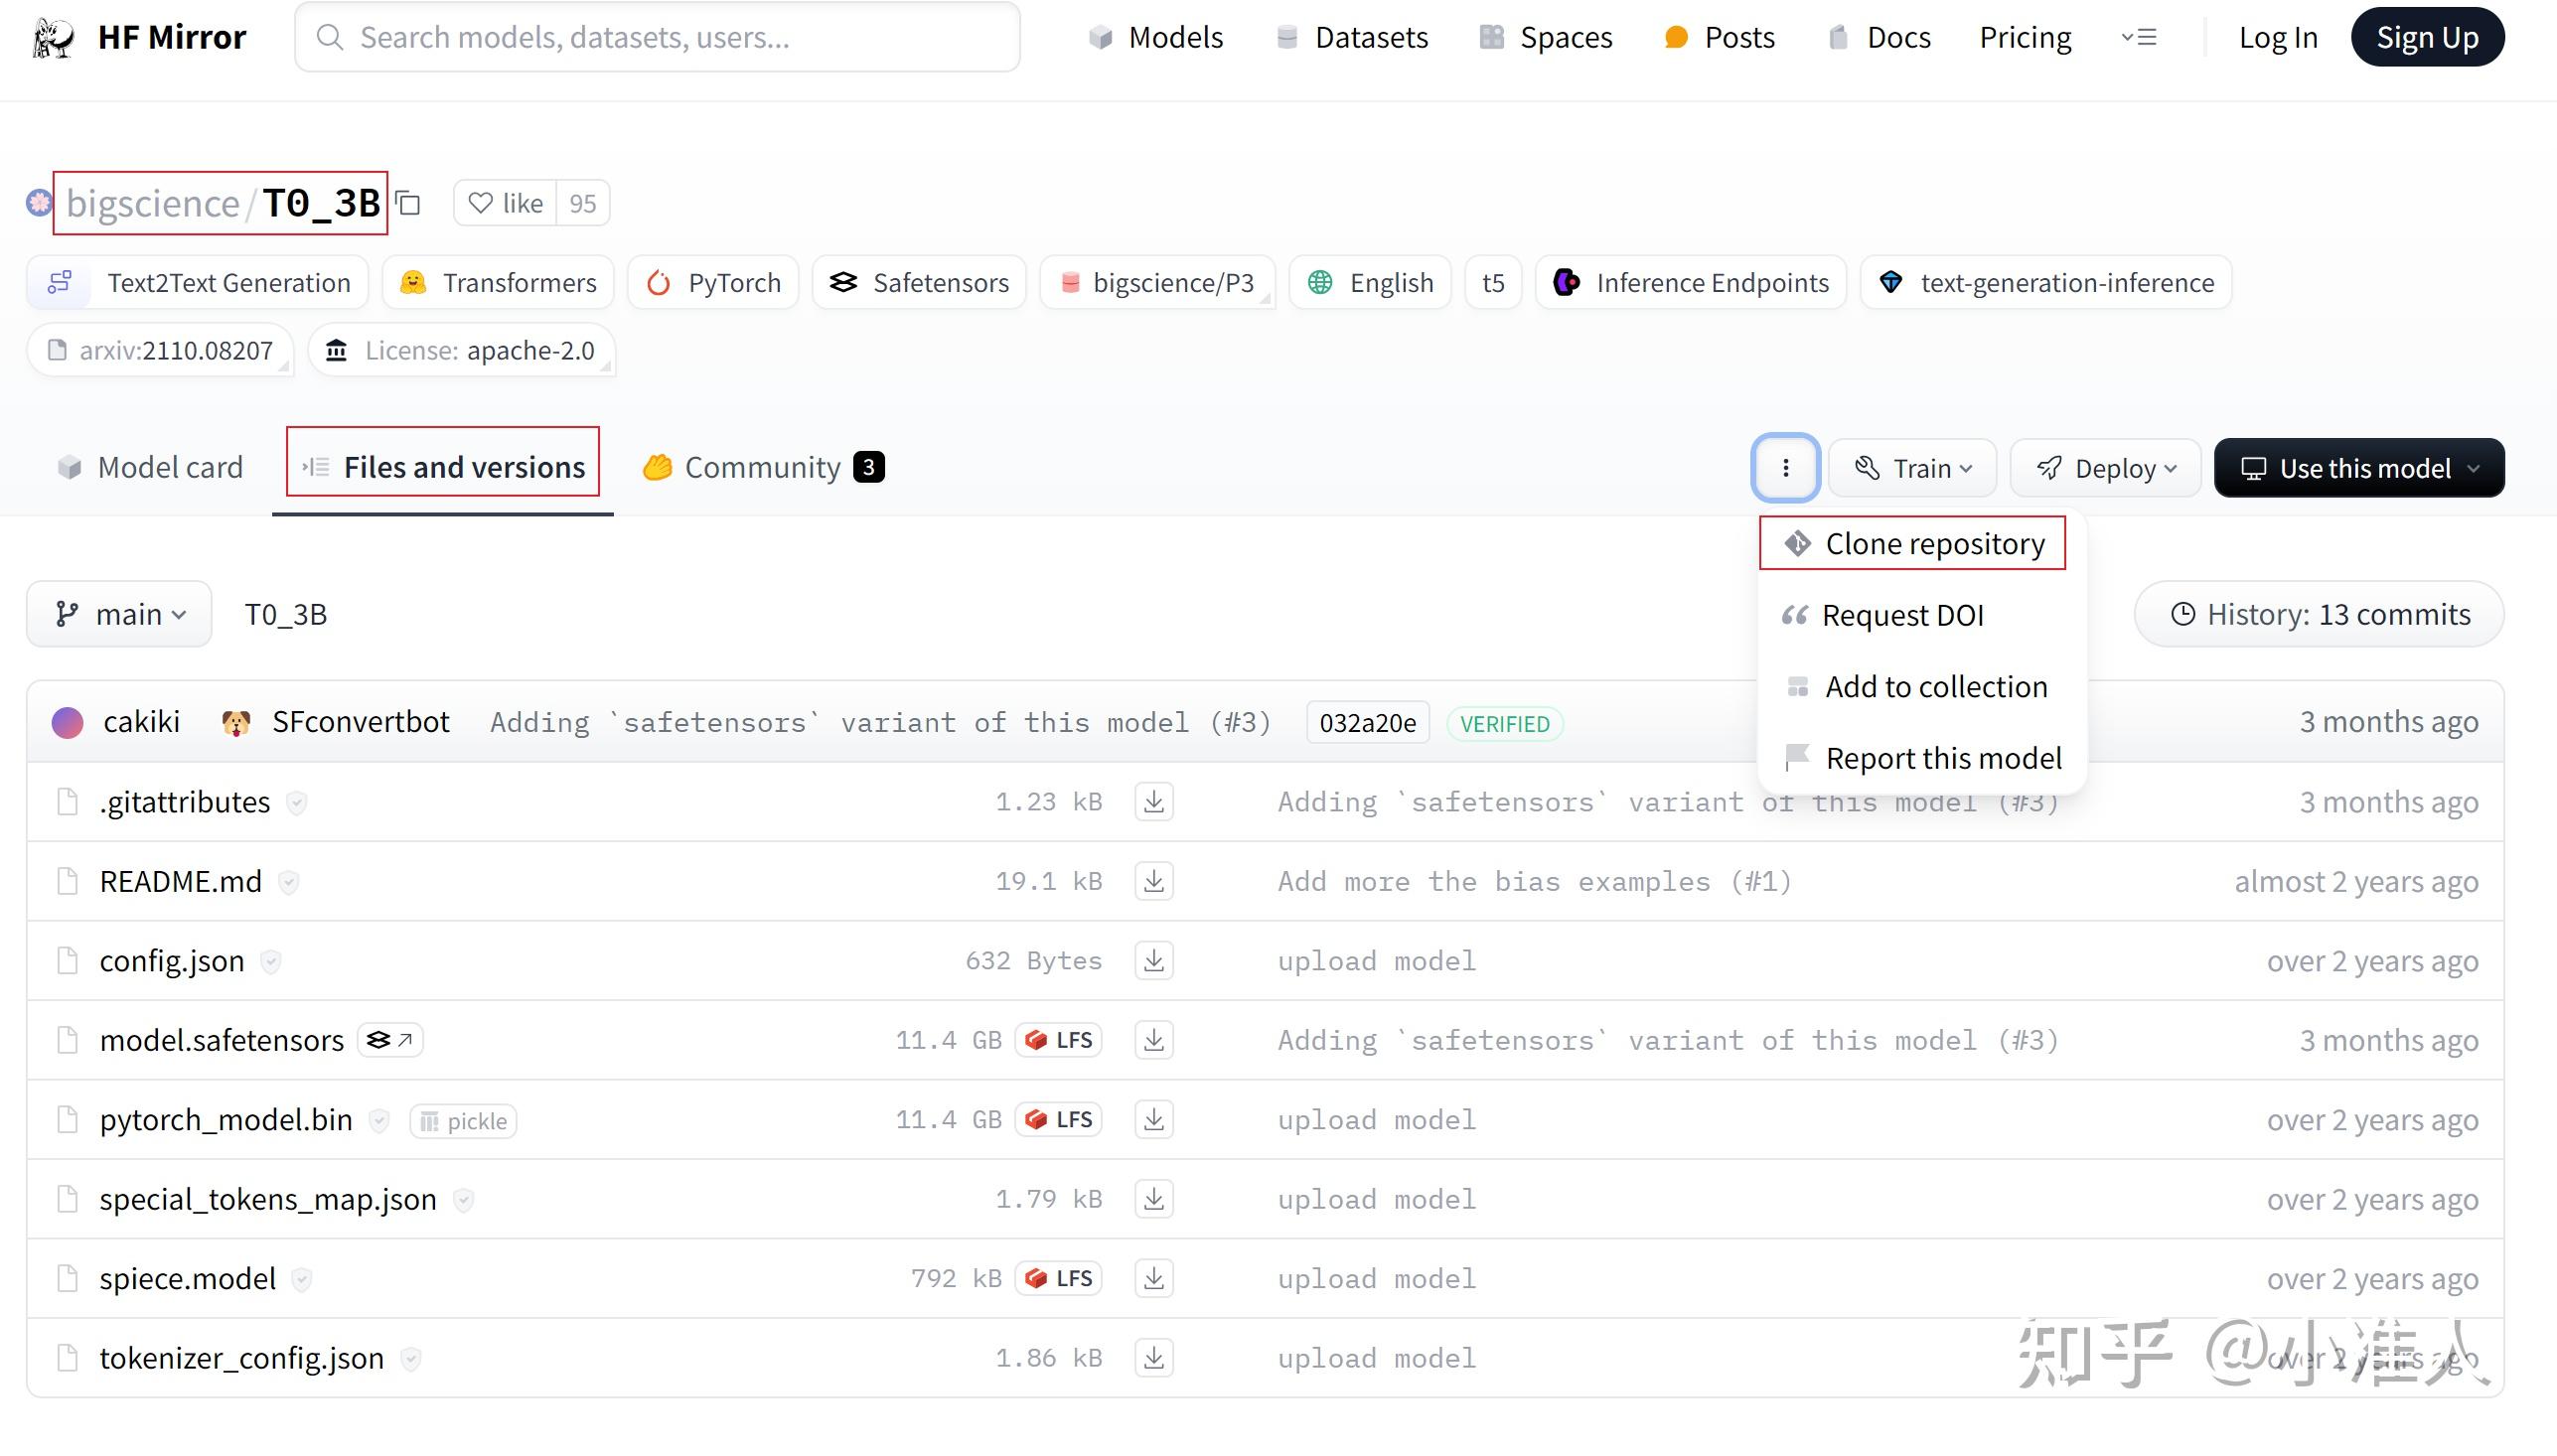The height and width of the screenshot is (1456, 2557).
Task: Download the spiece.model file
Action: (x=1153, y=1278)
